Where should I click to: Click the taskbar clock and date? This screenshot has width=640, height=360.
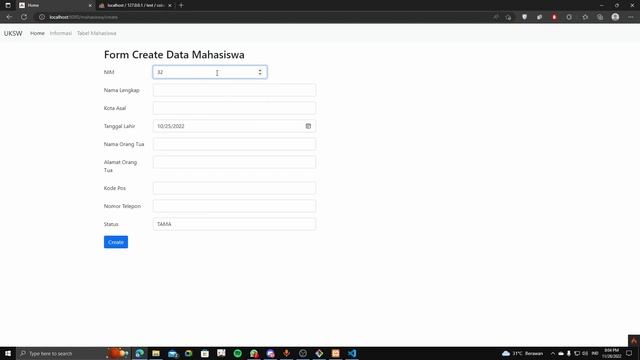coord(611,353)
